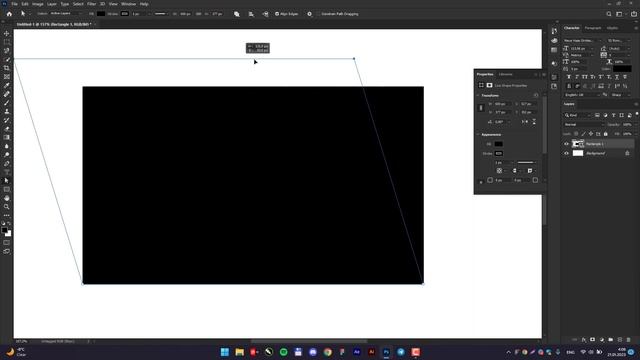Hide the Rectangle 1 layer

(566, 144)
